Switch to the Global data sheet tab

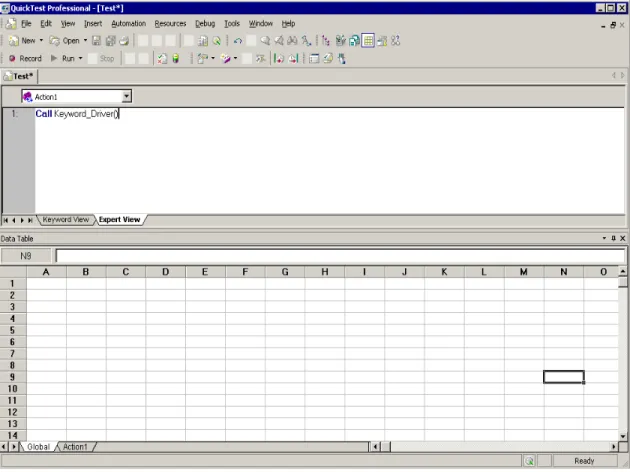(x=39, y=447)
